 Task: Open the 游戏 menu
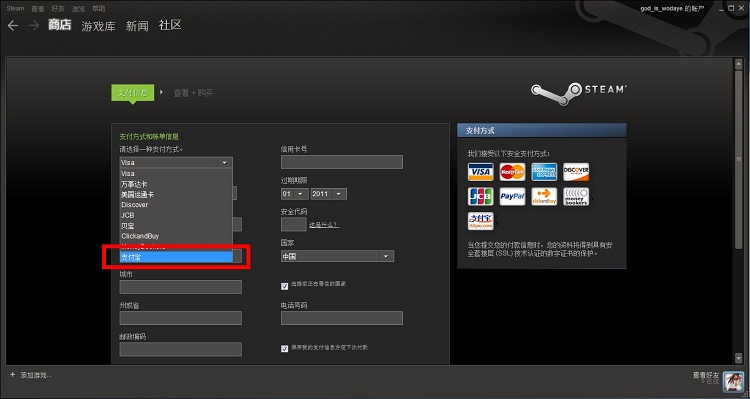pos(78,9)
